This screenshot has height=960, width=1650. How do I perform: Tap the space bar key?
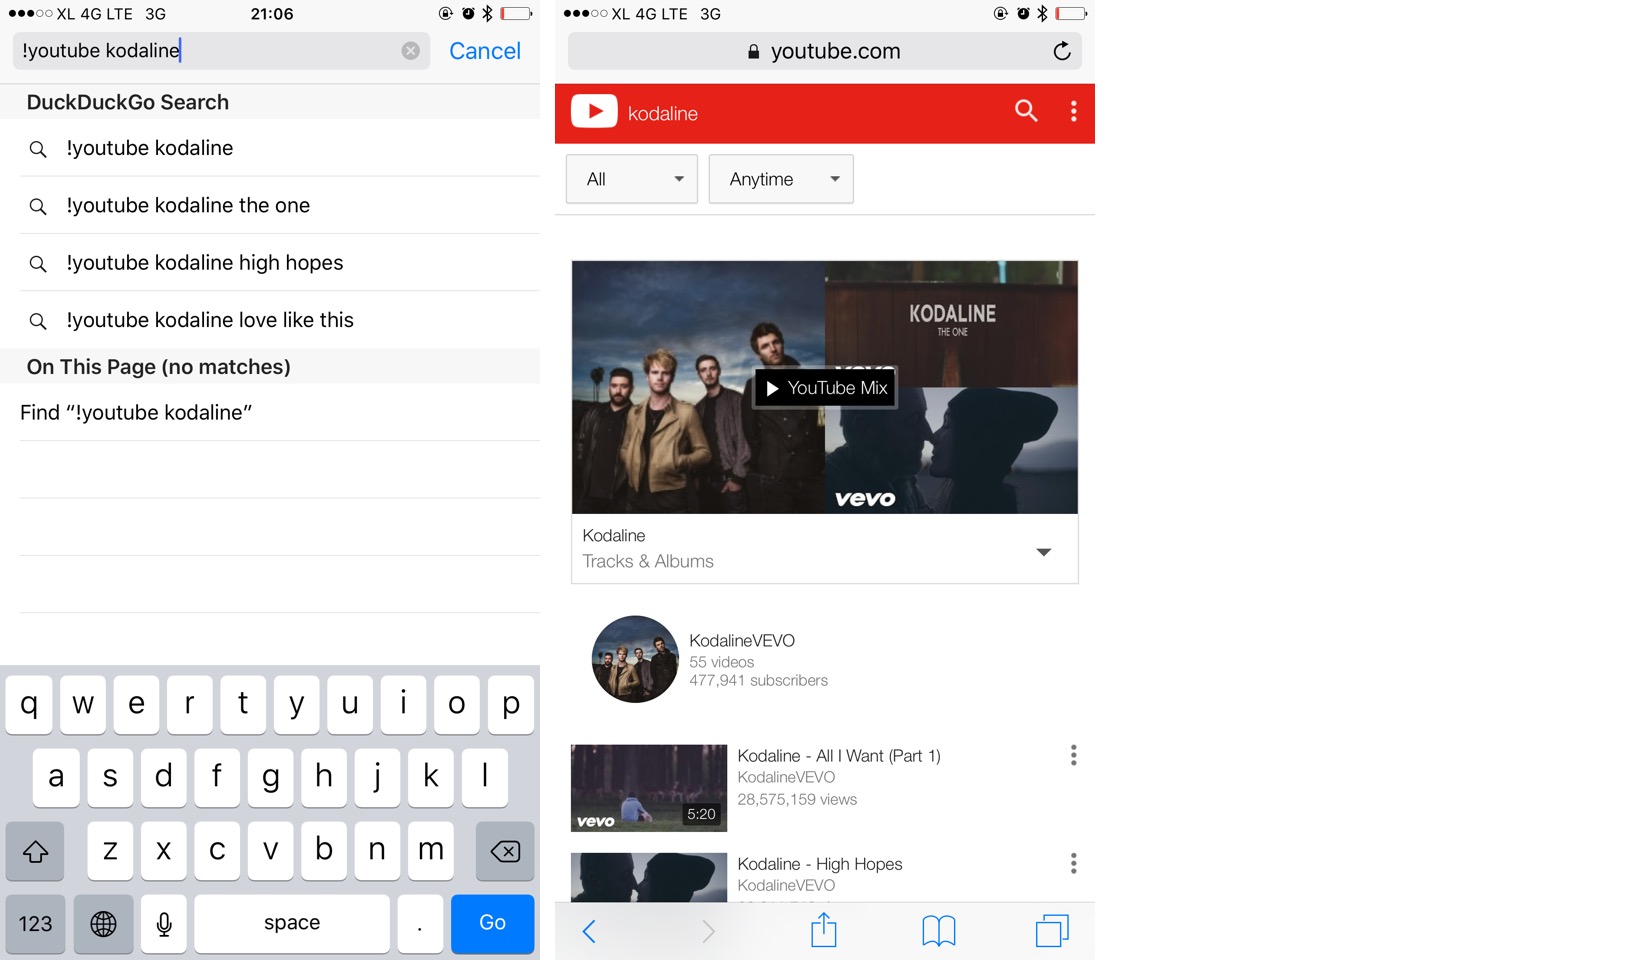pyautogui.click(x=292, y=924)
